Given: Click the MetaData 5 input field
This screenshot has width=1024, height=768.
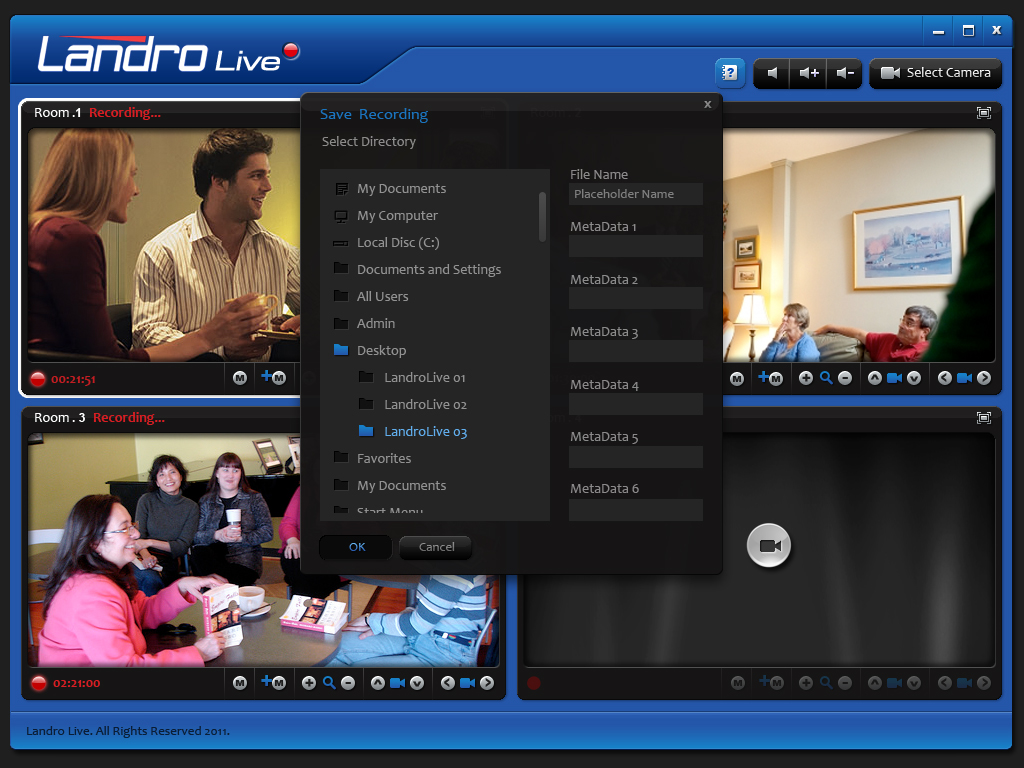Looking at the screenshot, I should (x=635, y=456).
